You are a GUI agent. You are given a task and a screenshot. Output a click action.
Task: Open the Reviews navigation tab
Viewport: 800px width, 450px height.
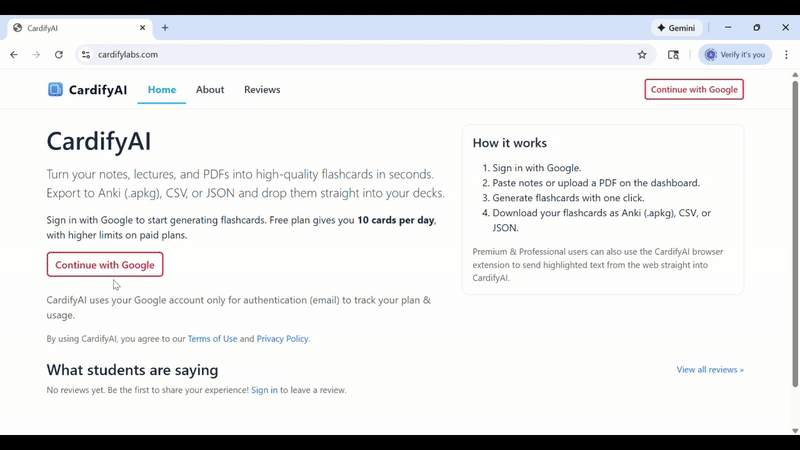pos(262,89)
